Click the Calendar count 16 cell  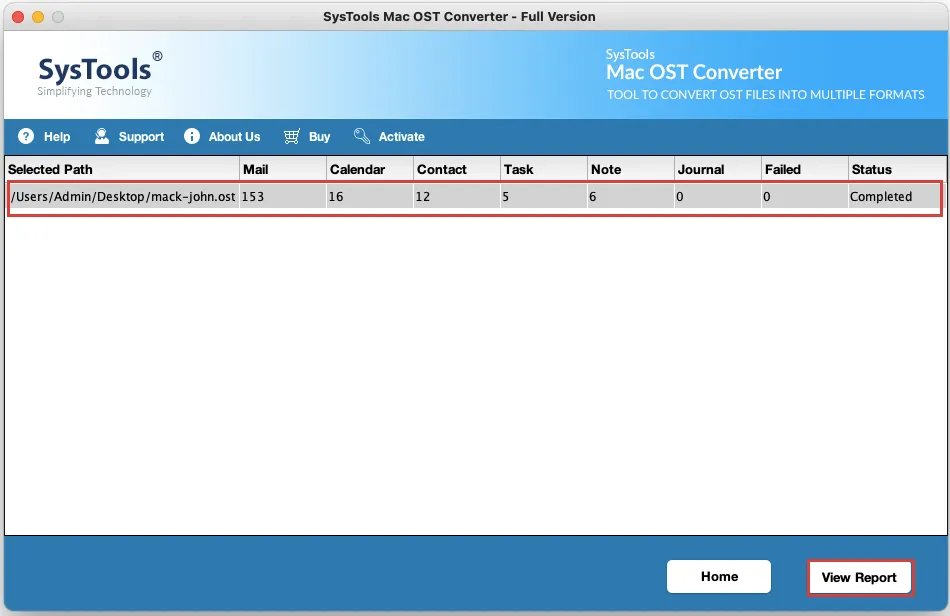click(370, 197)
